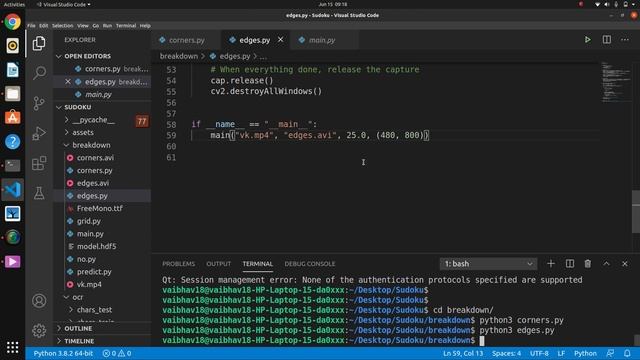The height and width of the screenshot is (360, 640).
Task: Switch to the Output panel tab
Action: pos(218,264)
